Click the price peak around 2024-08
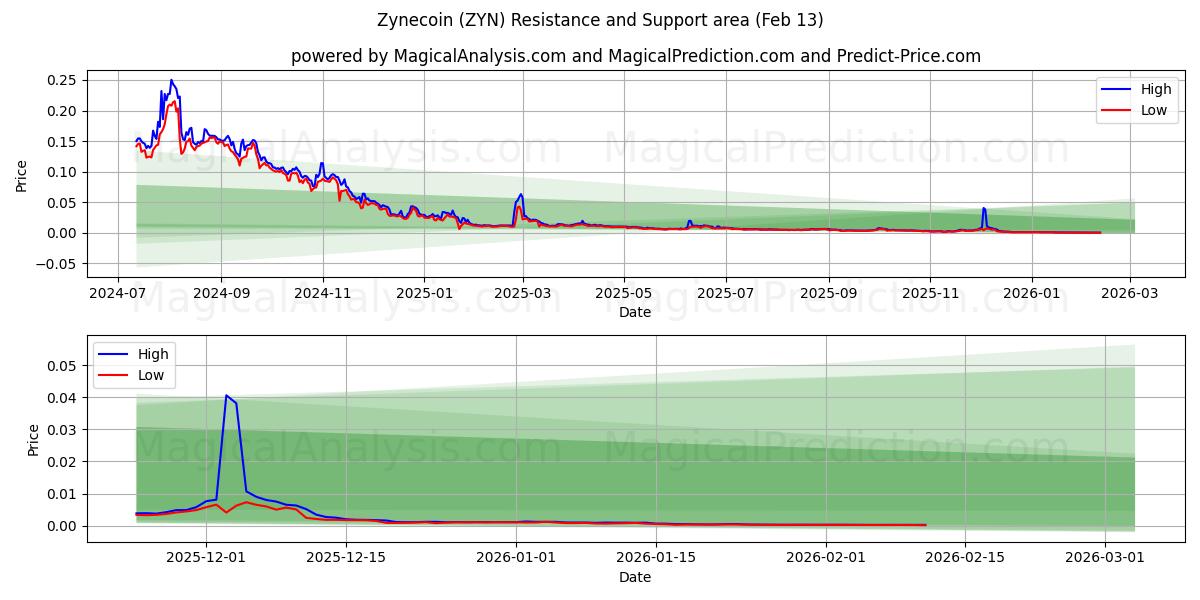 pyautogui.click(x=170, y=80)
